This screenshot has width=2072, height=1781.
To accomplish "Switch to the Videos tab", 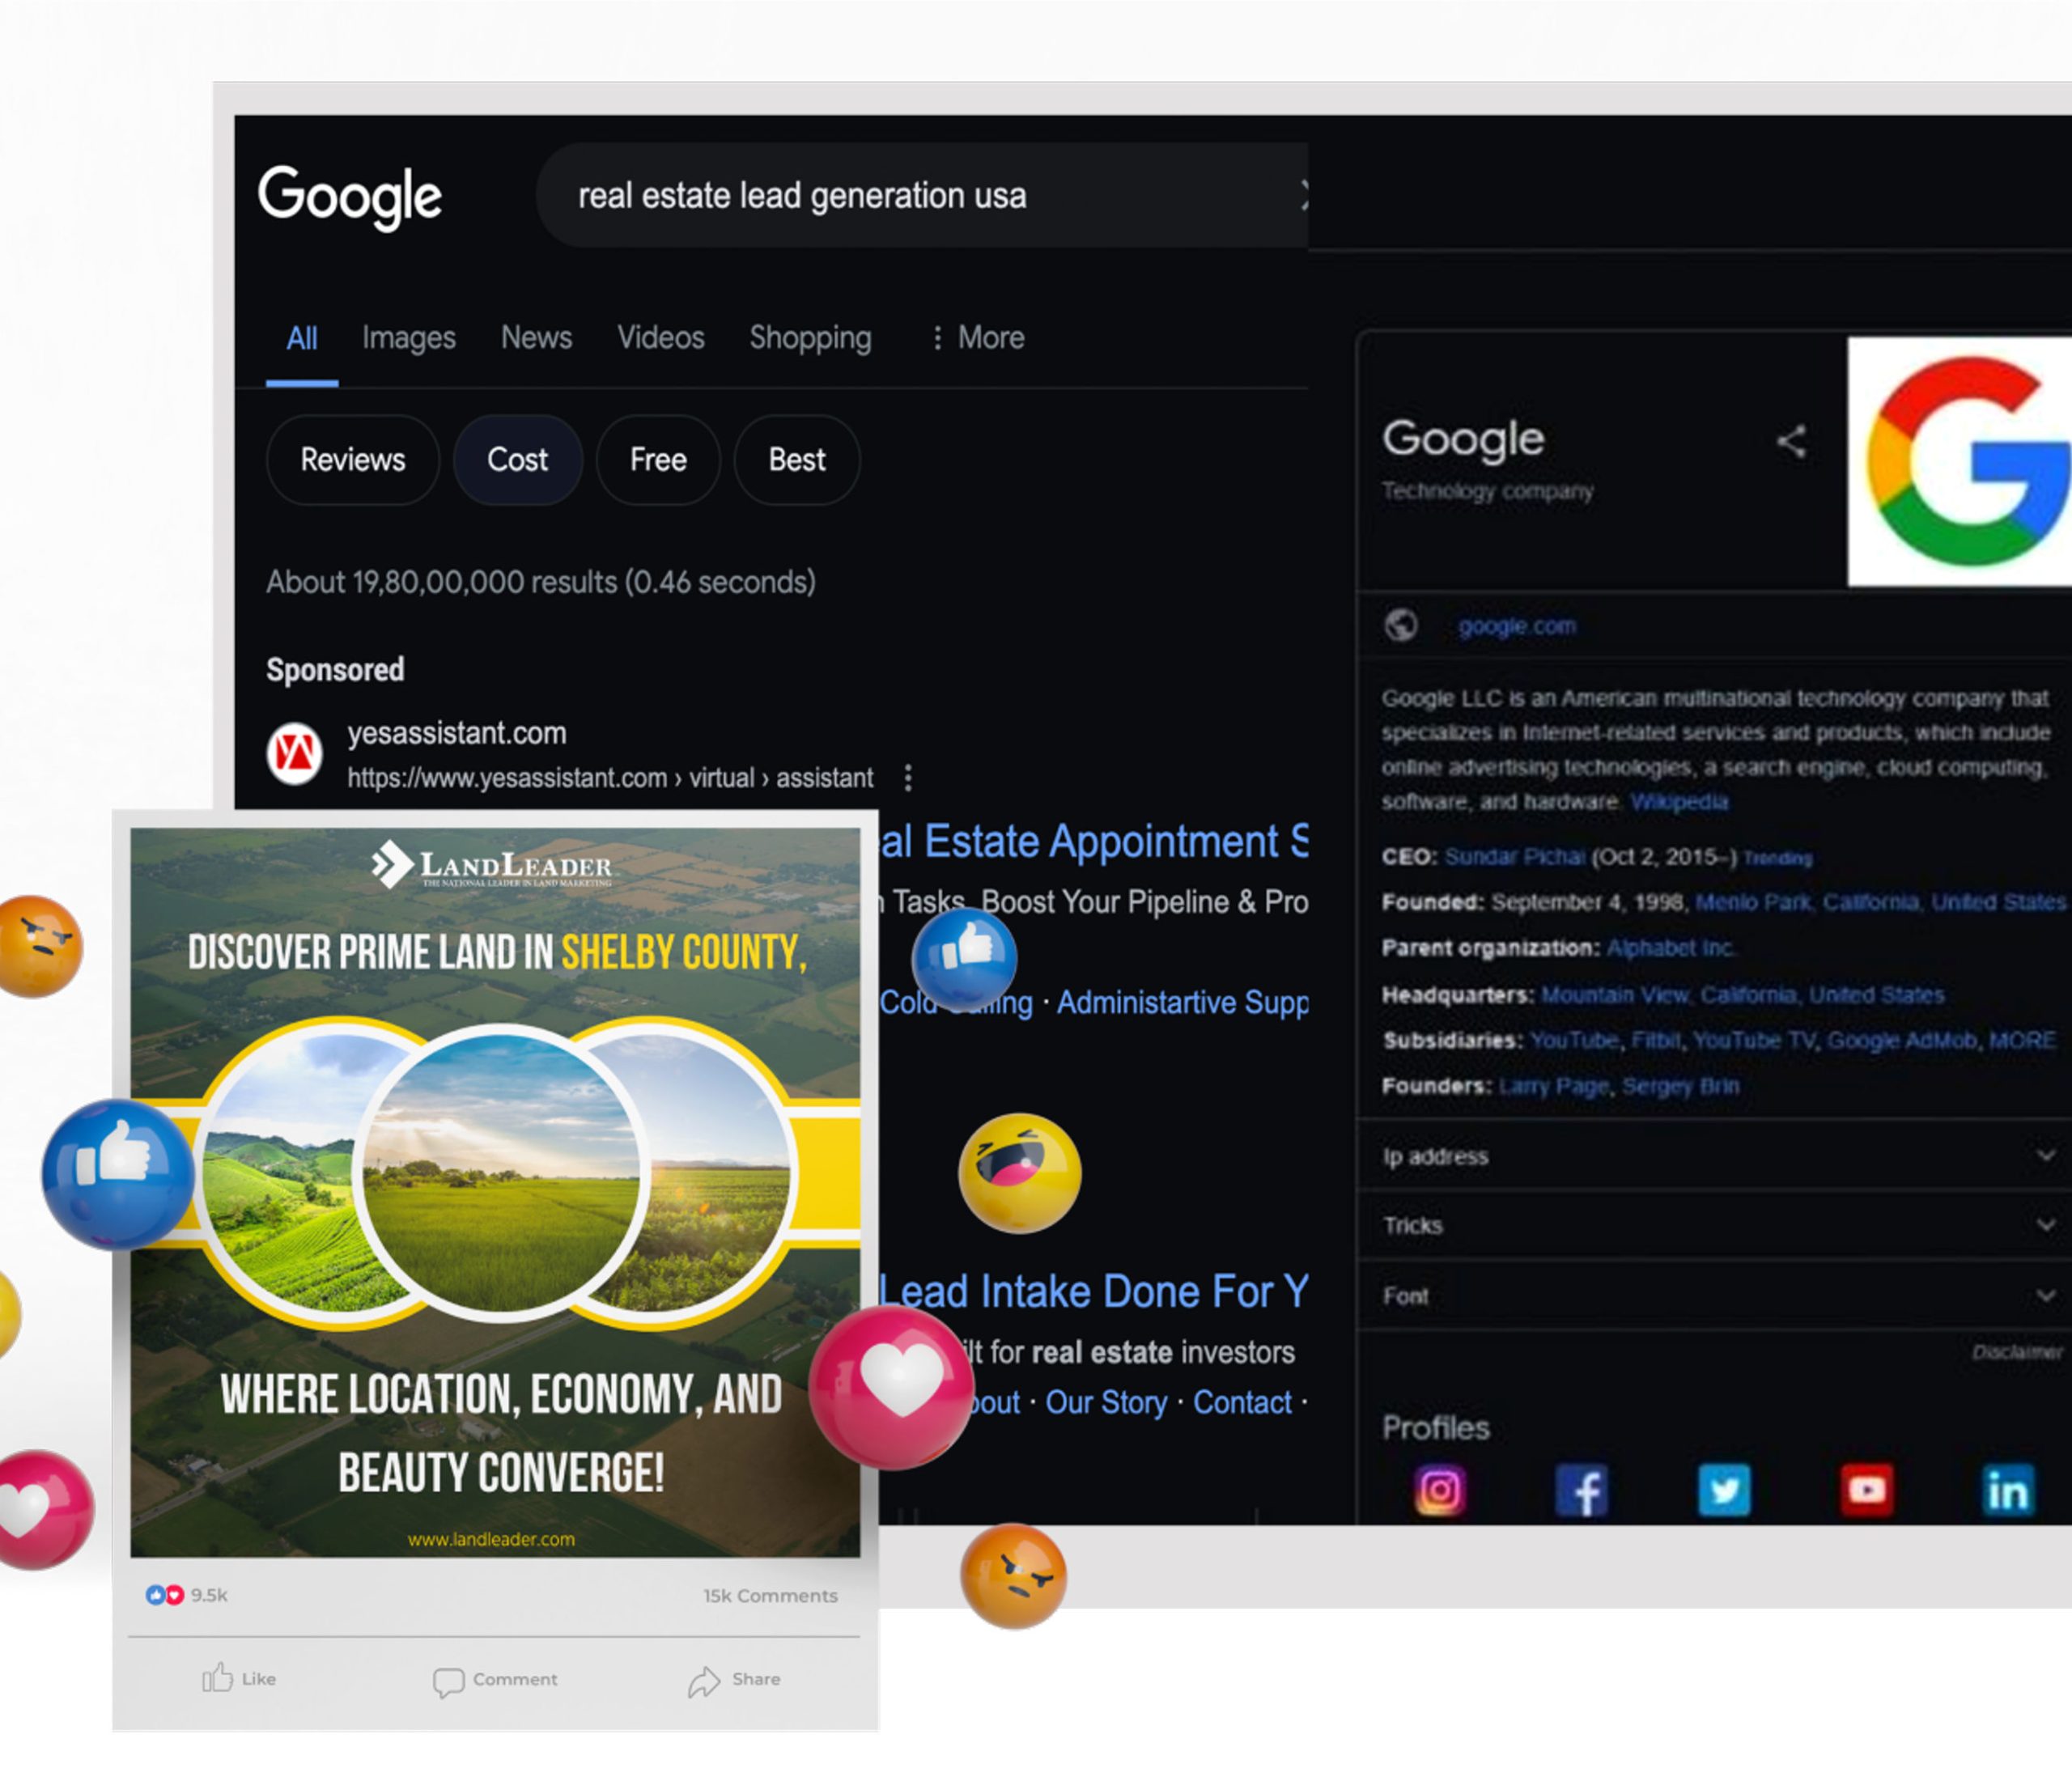I will 661,338.
